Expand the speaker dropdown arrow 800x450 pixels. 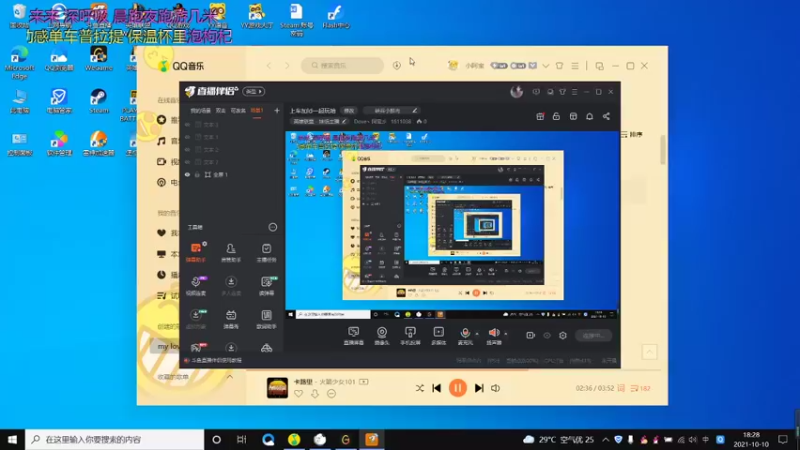506,334
